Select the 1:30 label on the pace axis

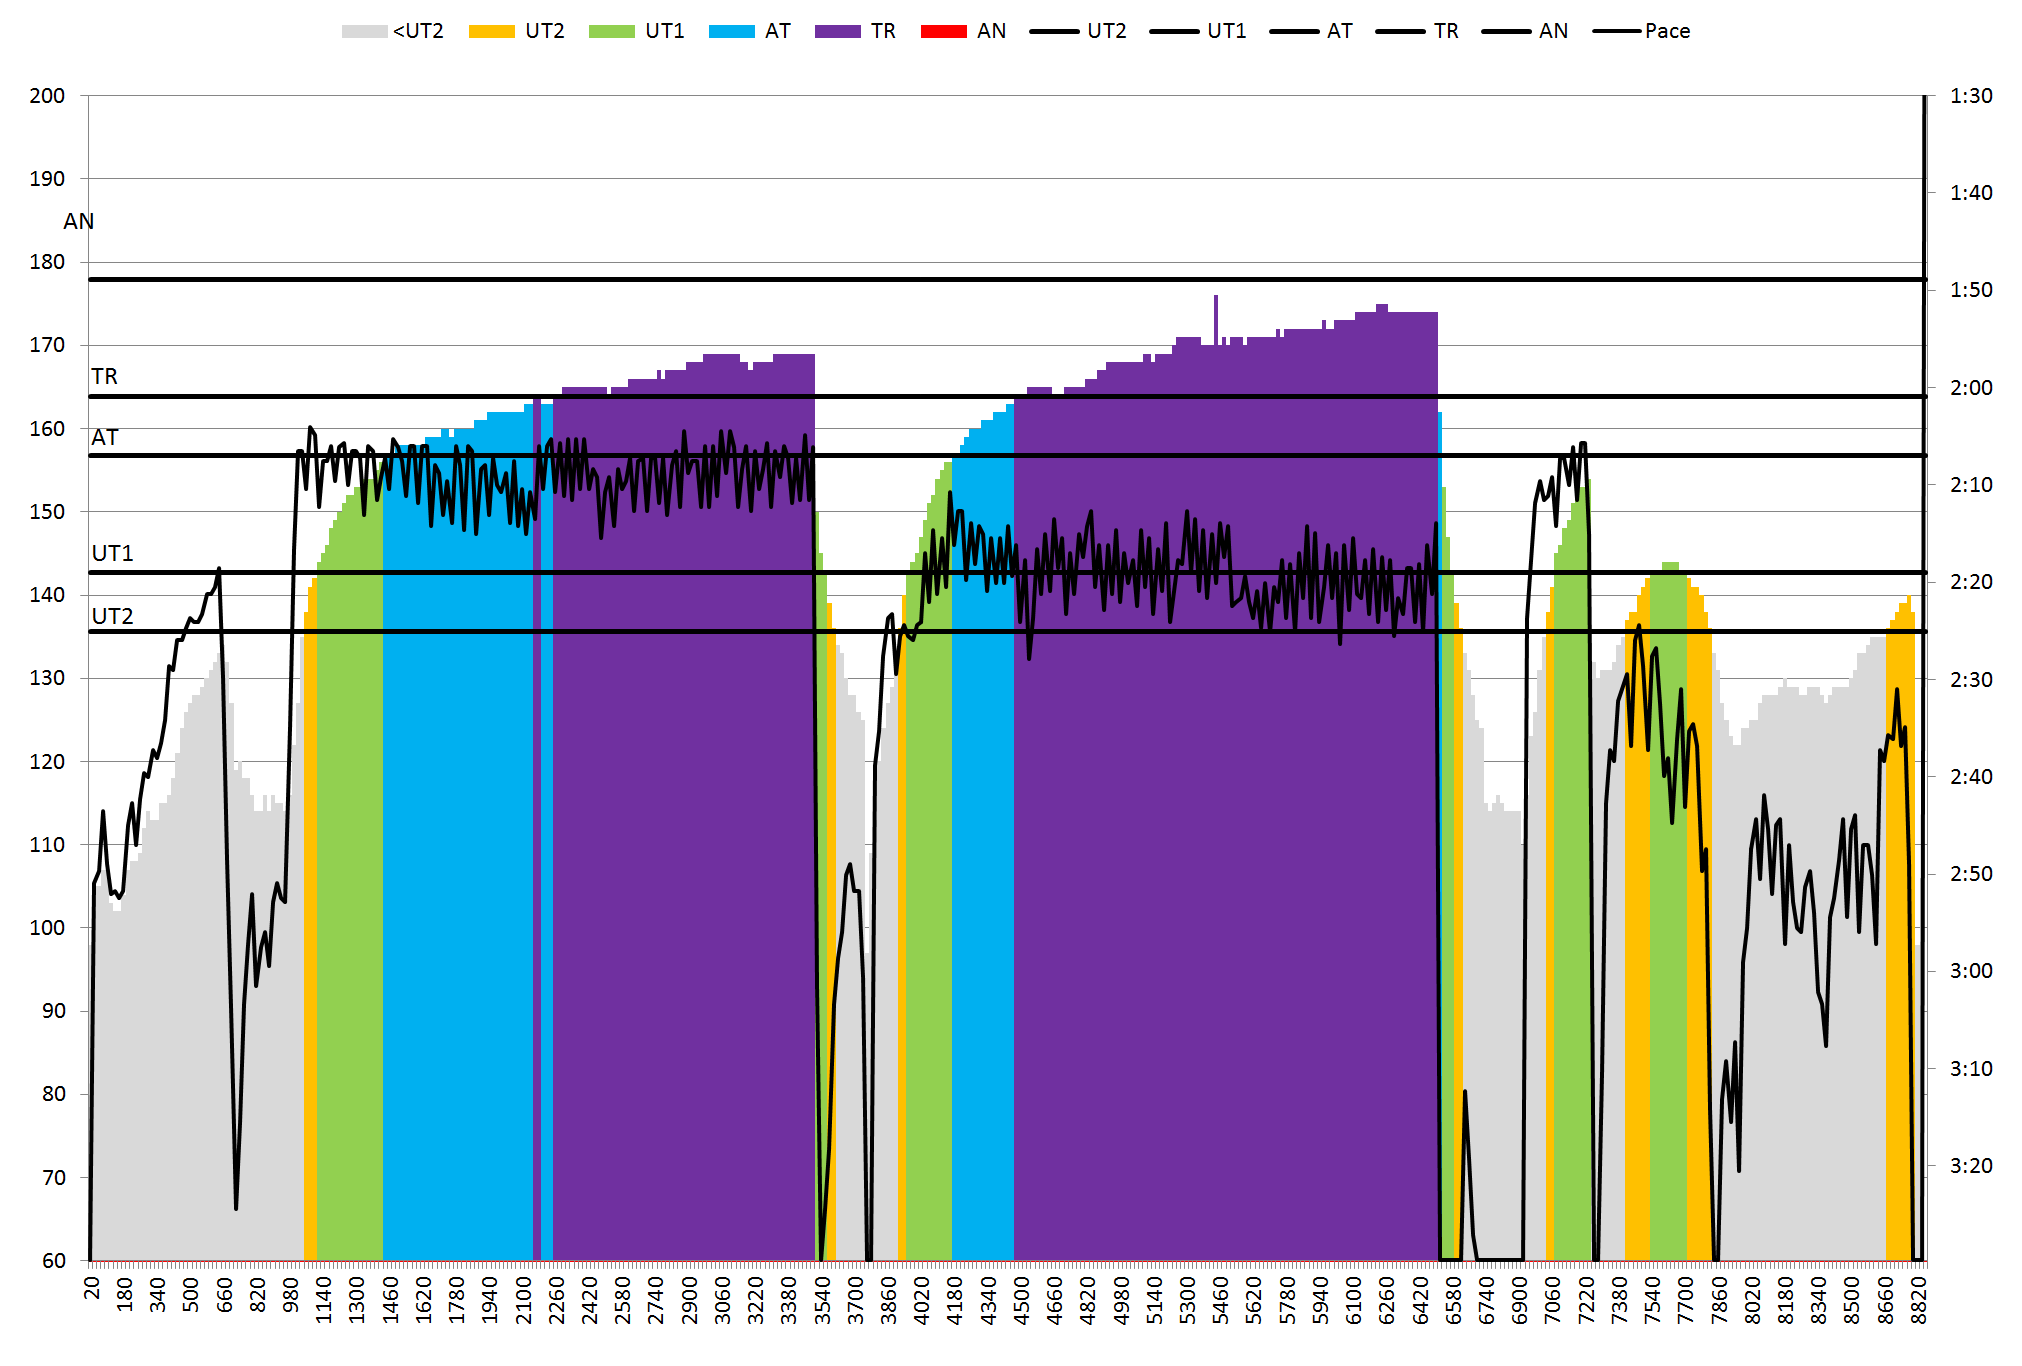tap(1970, 96)
